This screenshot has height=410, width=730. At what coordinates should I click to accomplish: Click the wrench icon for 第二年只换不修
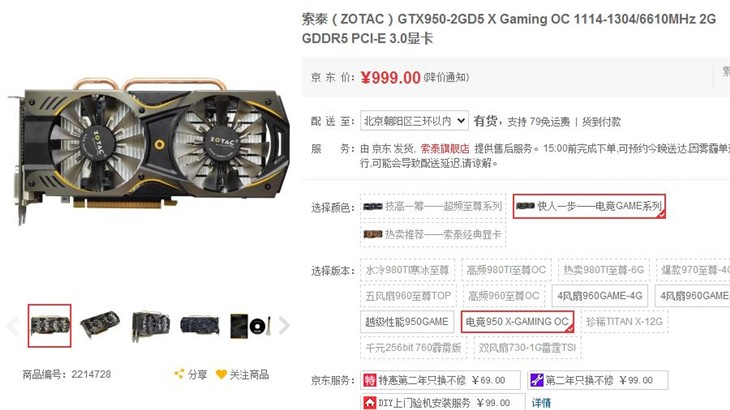point(537,380)
